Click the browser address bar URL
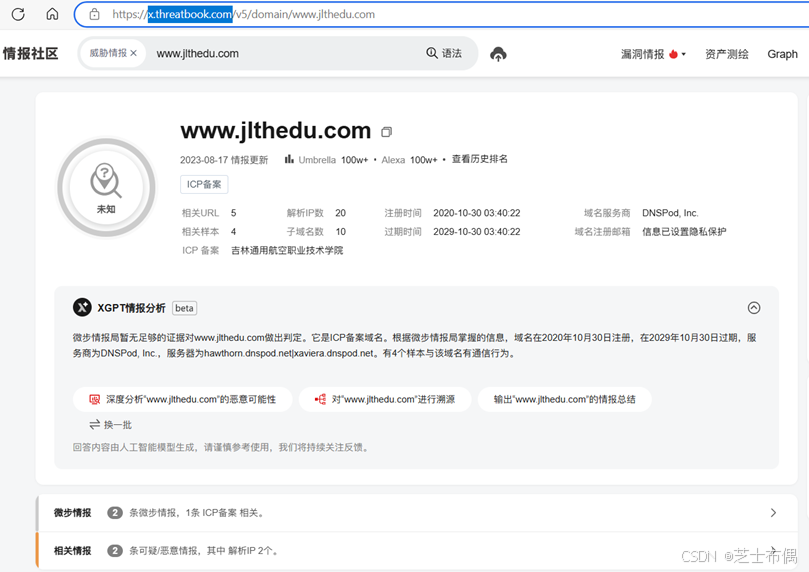Screen dimensions: 809x572 [244, 14]
